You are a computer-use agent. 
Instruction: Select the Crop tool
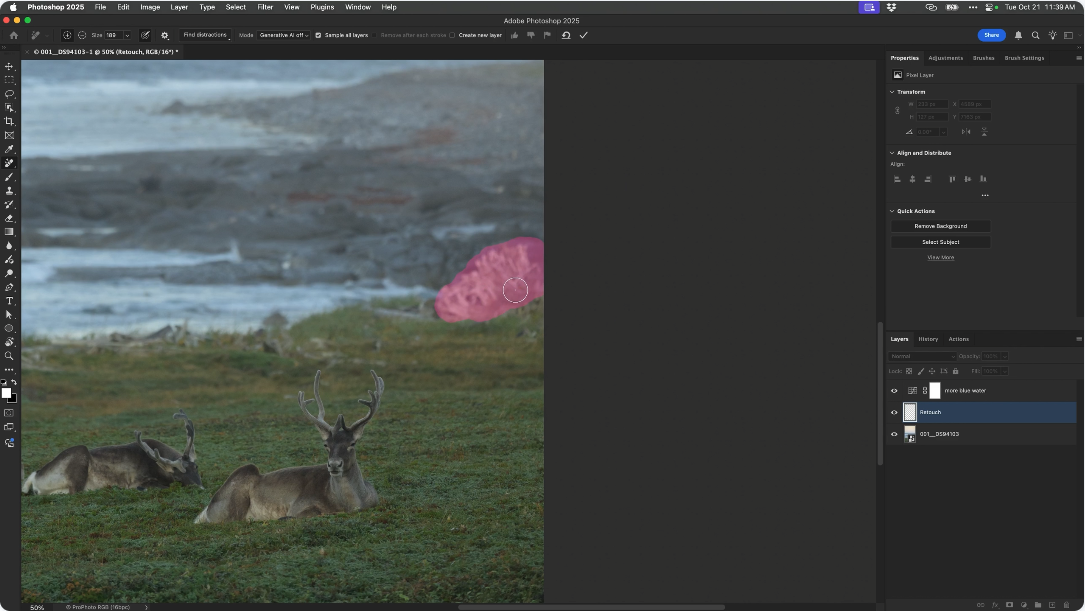(10, 121)
